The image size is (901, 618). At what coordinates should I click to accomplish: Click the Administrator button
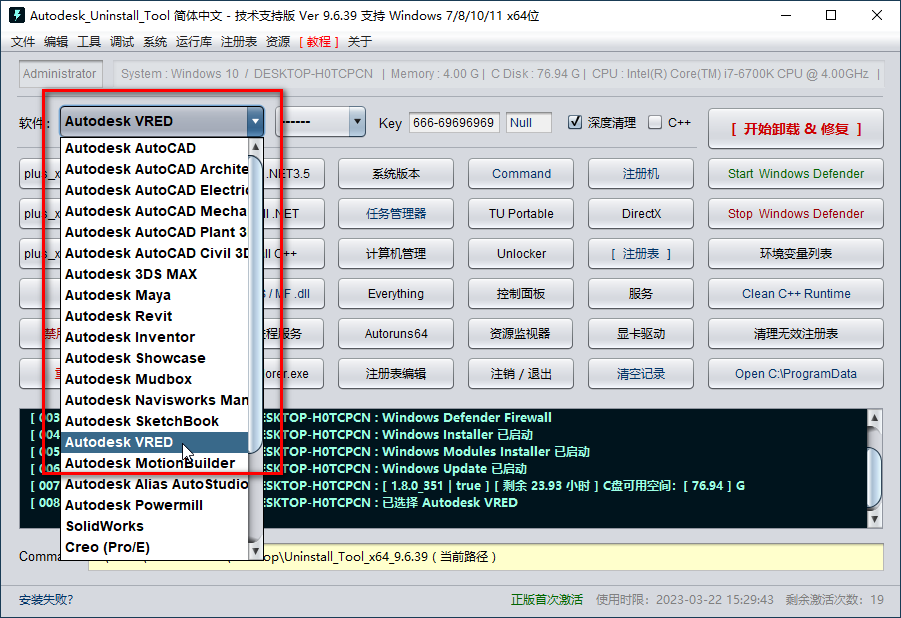click(x=60, y=74)
